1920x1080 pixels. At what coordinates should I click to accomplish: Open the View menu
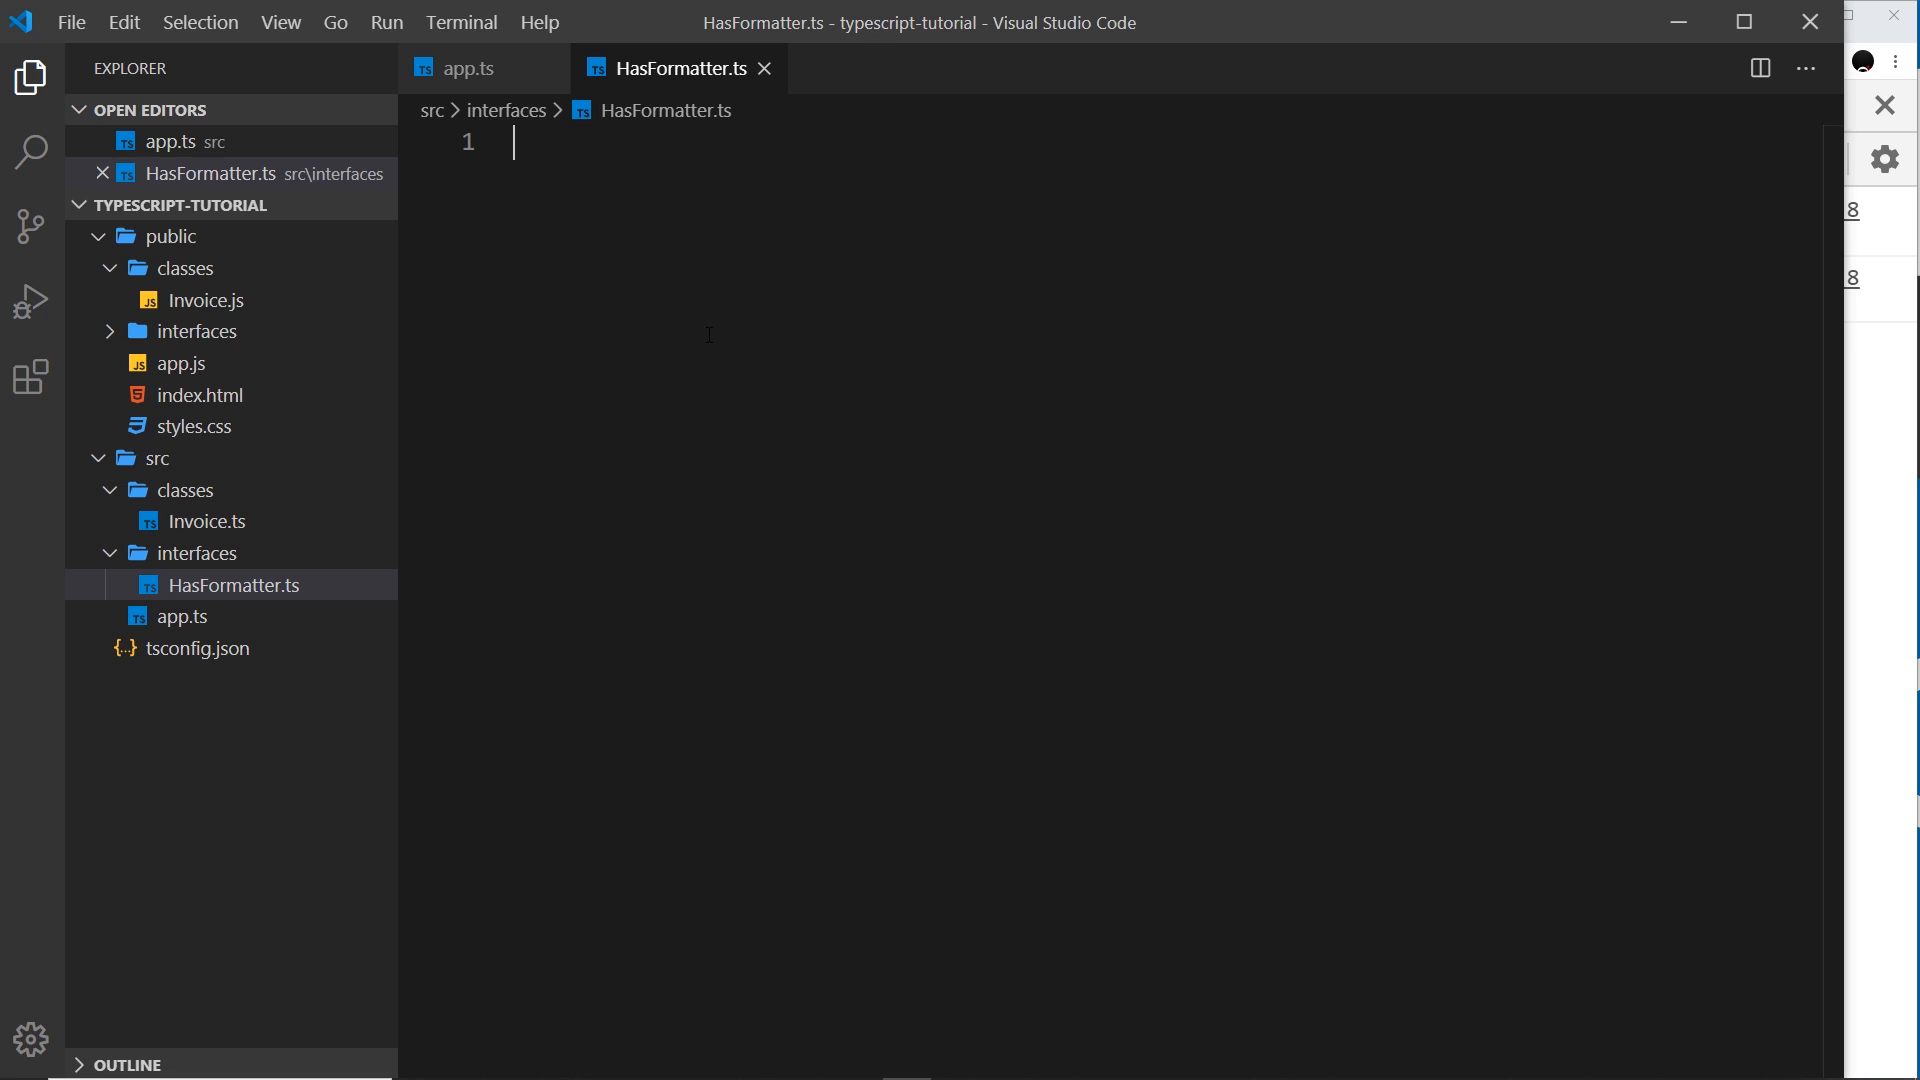click(x=281, y=22)
